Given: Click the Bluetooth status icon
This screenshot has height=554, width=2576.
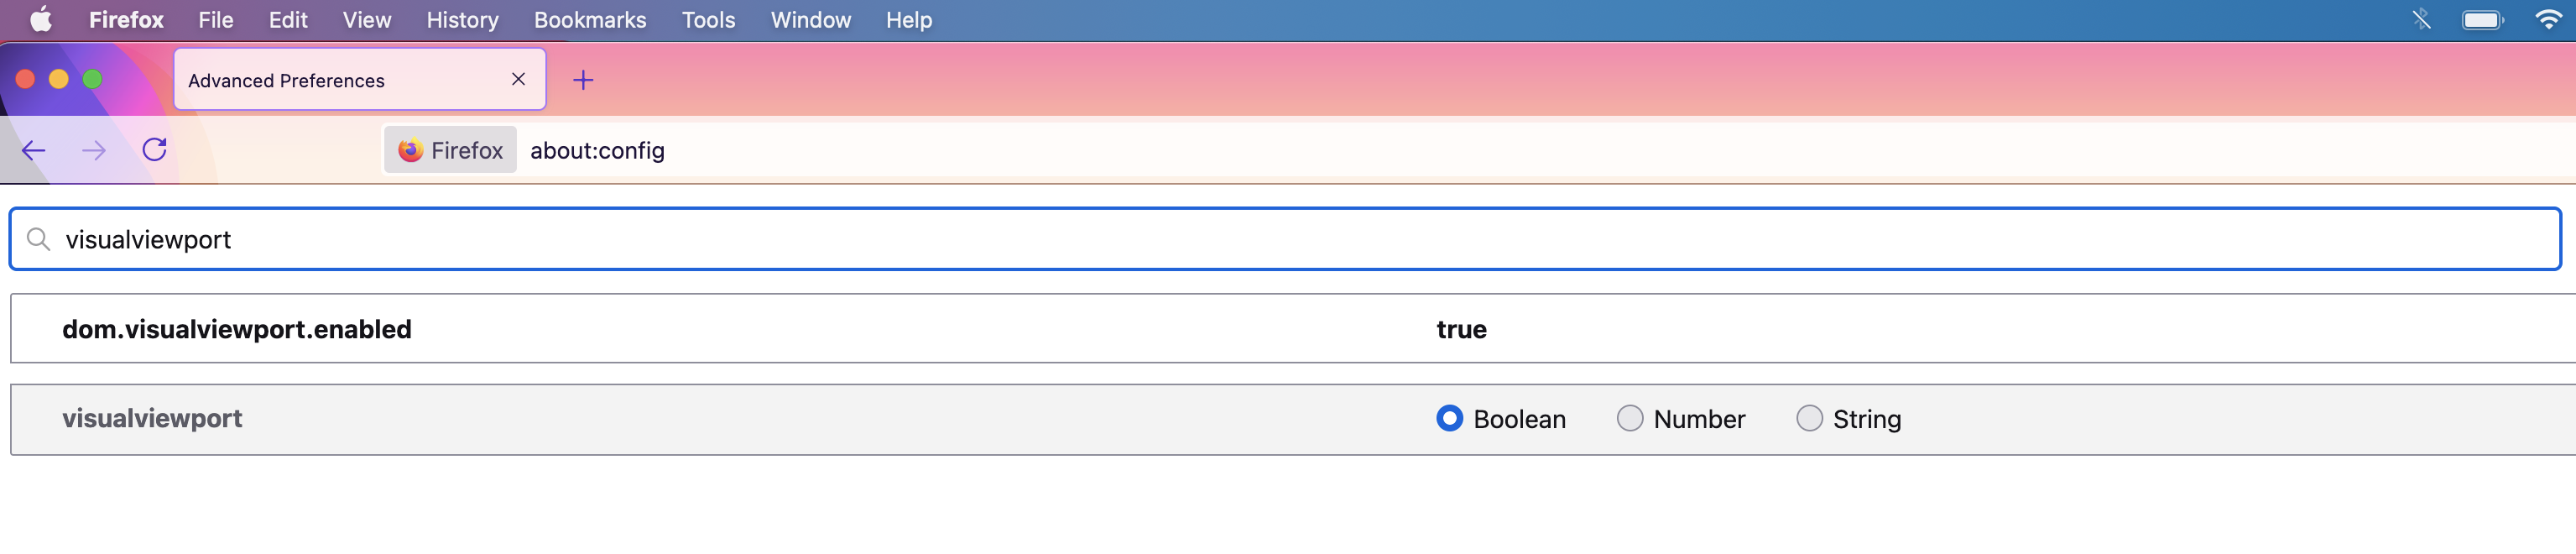Looking at the screenshot, I should click(2421, 20).
